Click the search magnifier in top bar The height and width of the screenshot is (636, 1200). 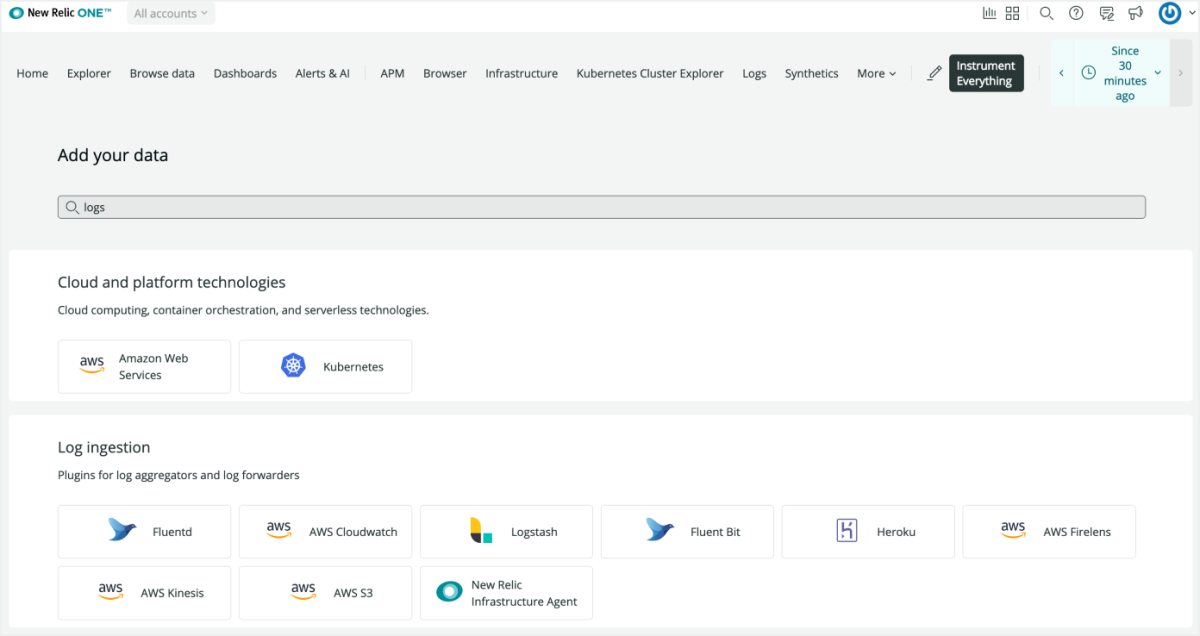pos(1046,13)
